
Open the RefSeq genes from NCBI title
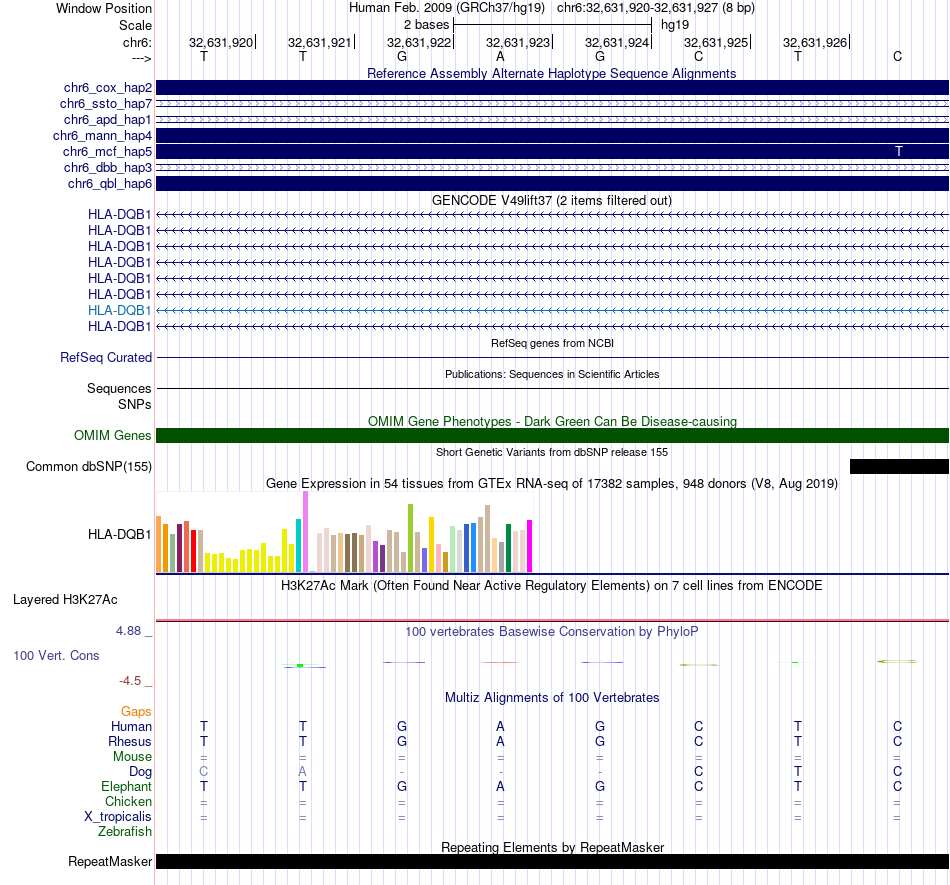tap(552, 343)
